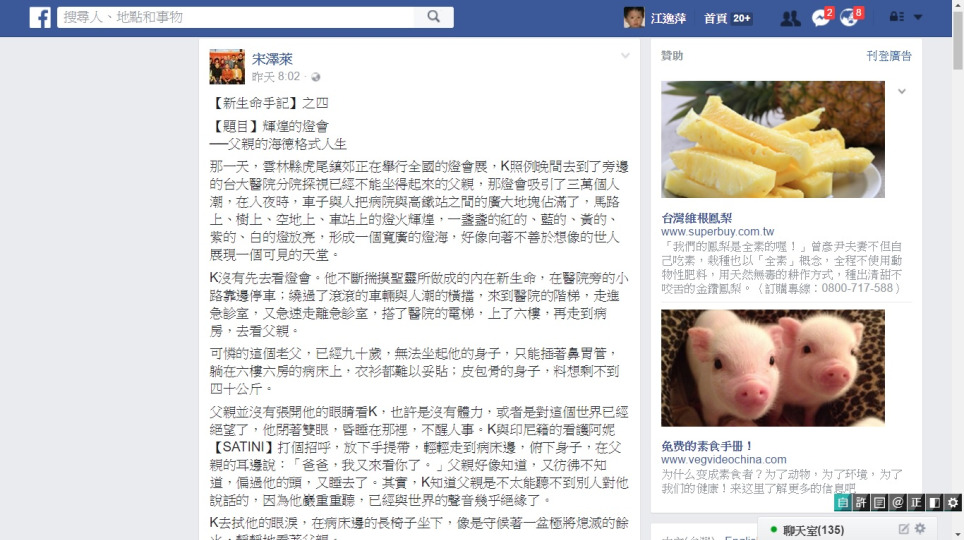Open the messages icon with badge
Image resolution: width=964 pixels, height=540 pixels.
click(821, 17)
